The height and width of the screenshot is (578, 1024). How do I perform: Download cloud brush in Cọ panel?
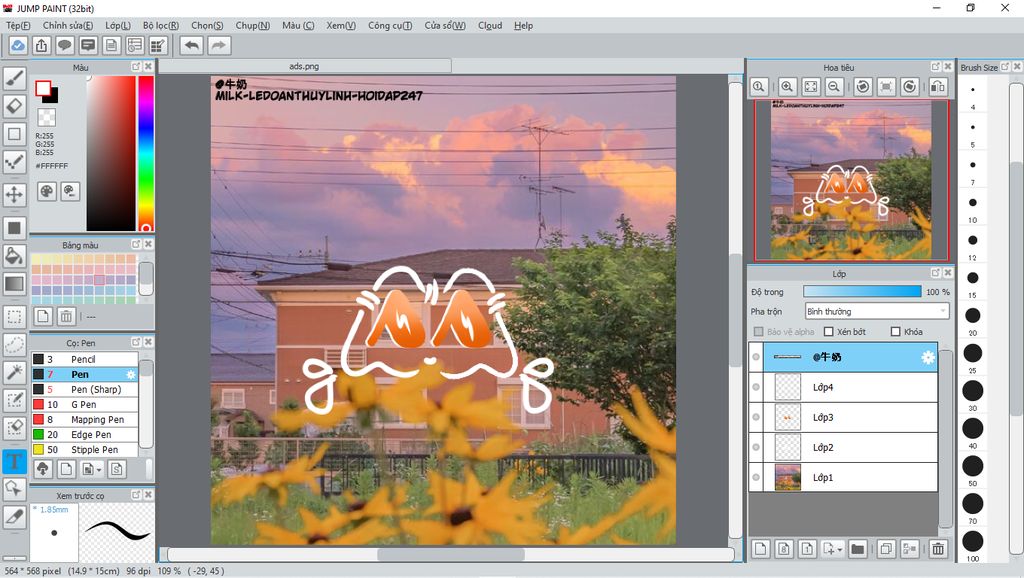[42, 469]
